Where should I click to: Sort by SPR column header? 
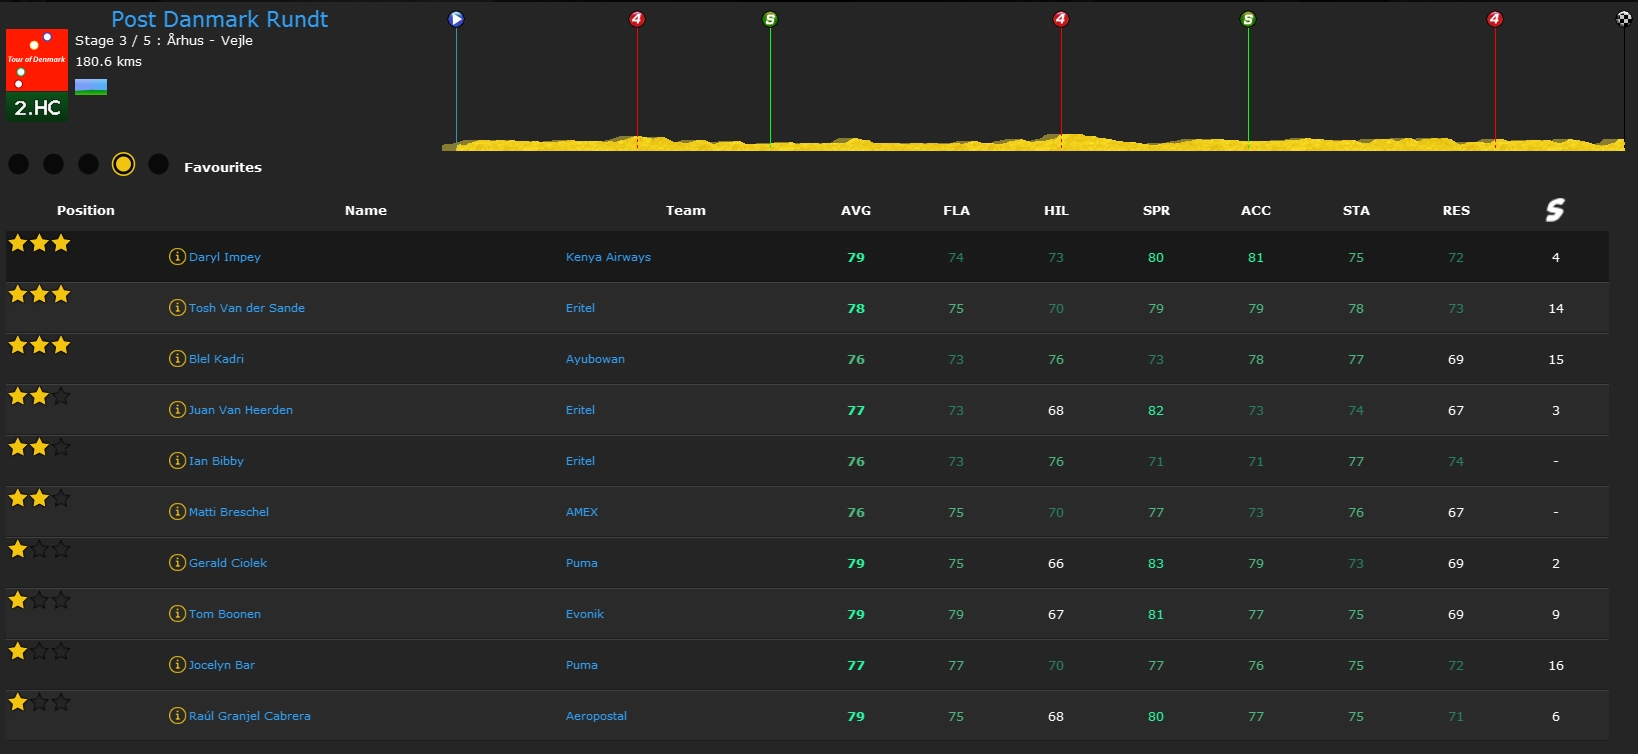click(1156, 210)
